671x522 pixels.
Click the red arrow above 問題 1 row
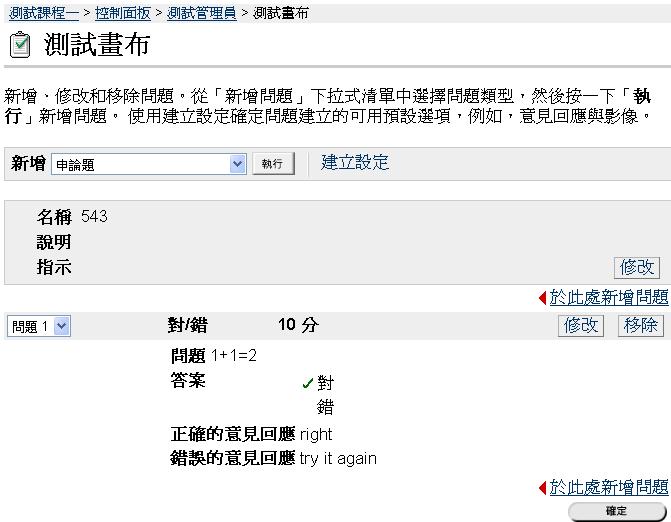click(x=543, y=298)
